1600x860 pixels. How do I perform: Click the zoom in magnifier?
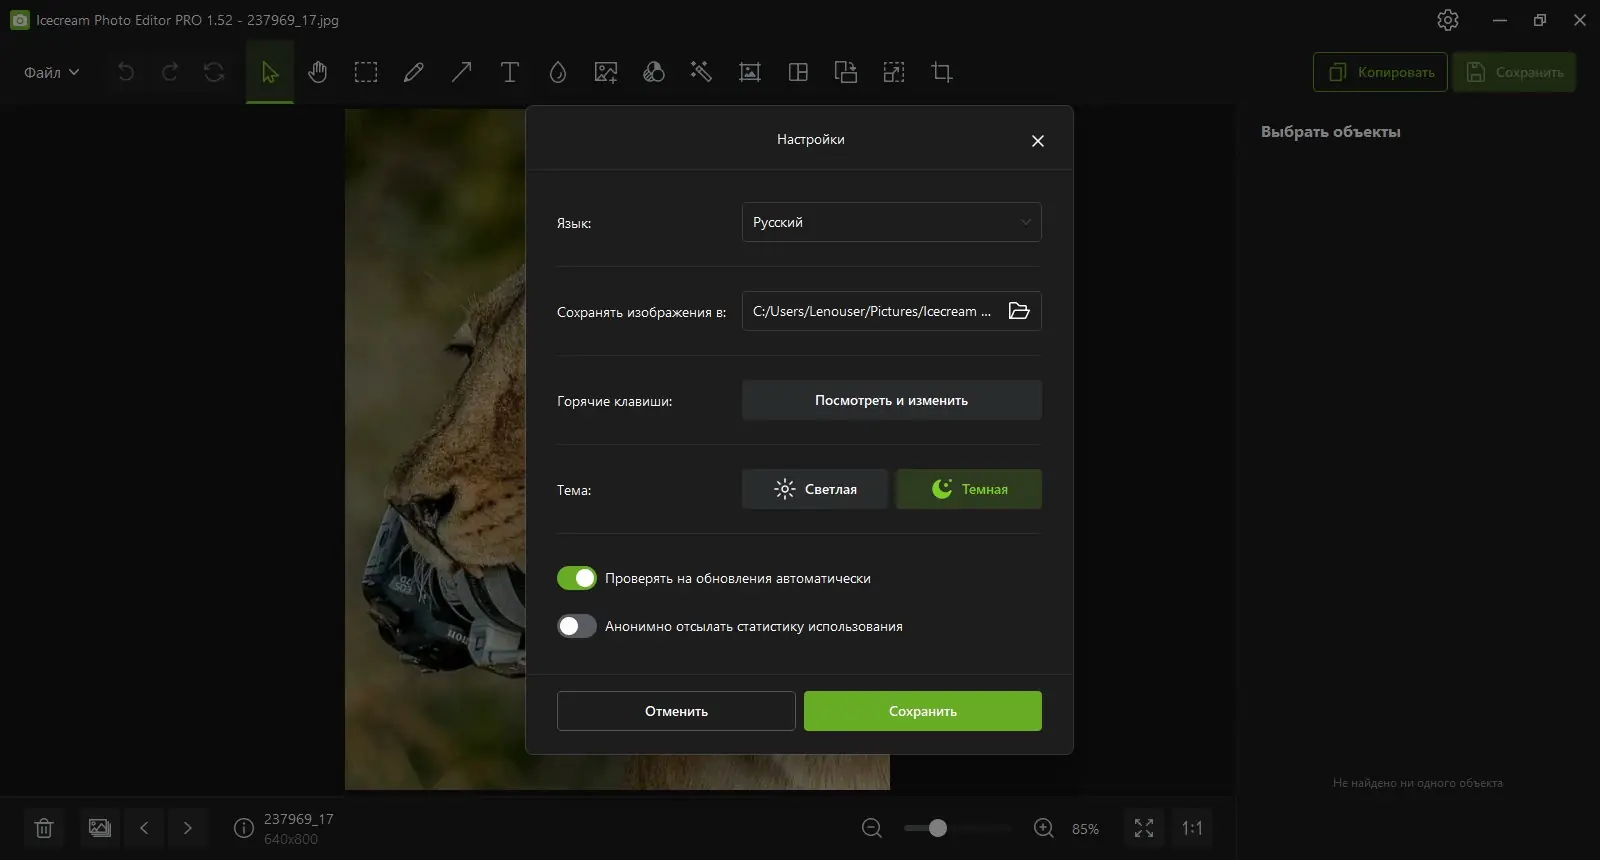1044,828
